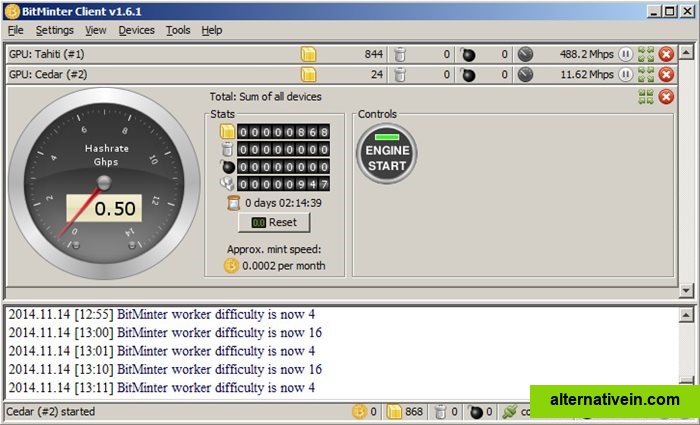Click the bitcoin mint speed icon
Screen dimensions: 700x425
coord(231,266)
